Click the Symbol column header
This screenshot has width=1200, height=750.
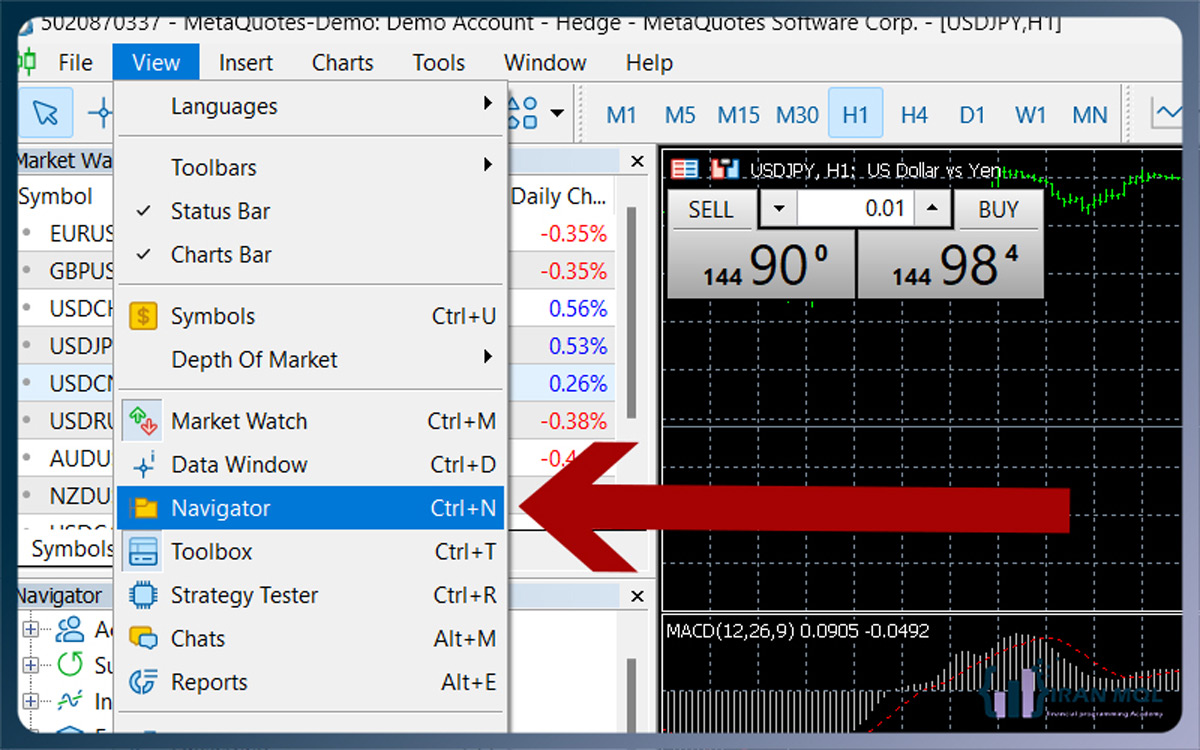[x=56, y=196]
